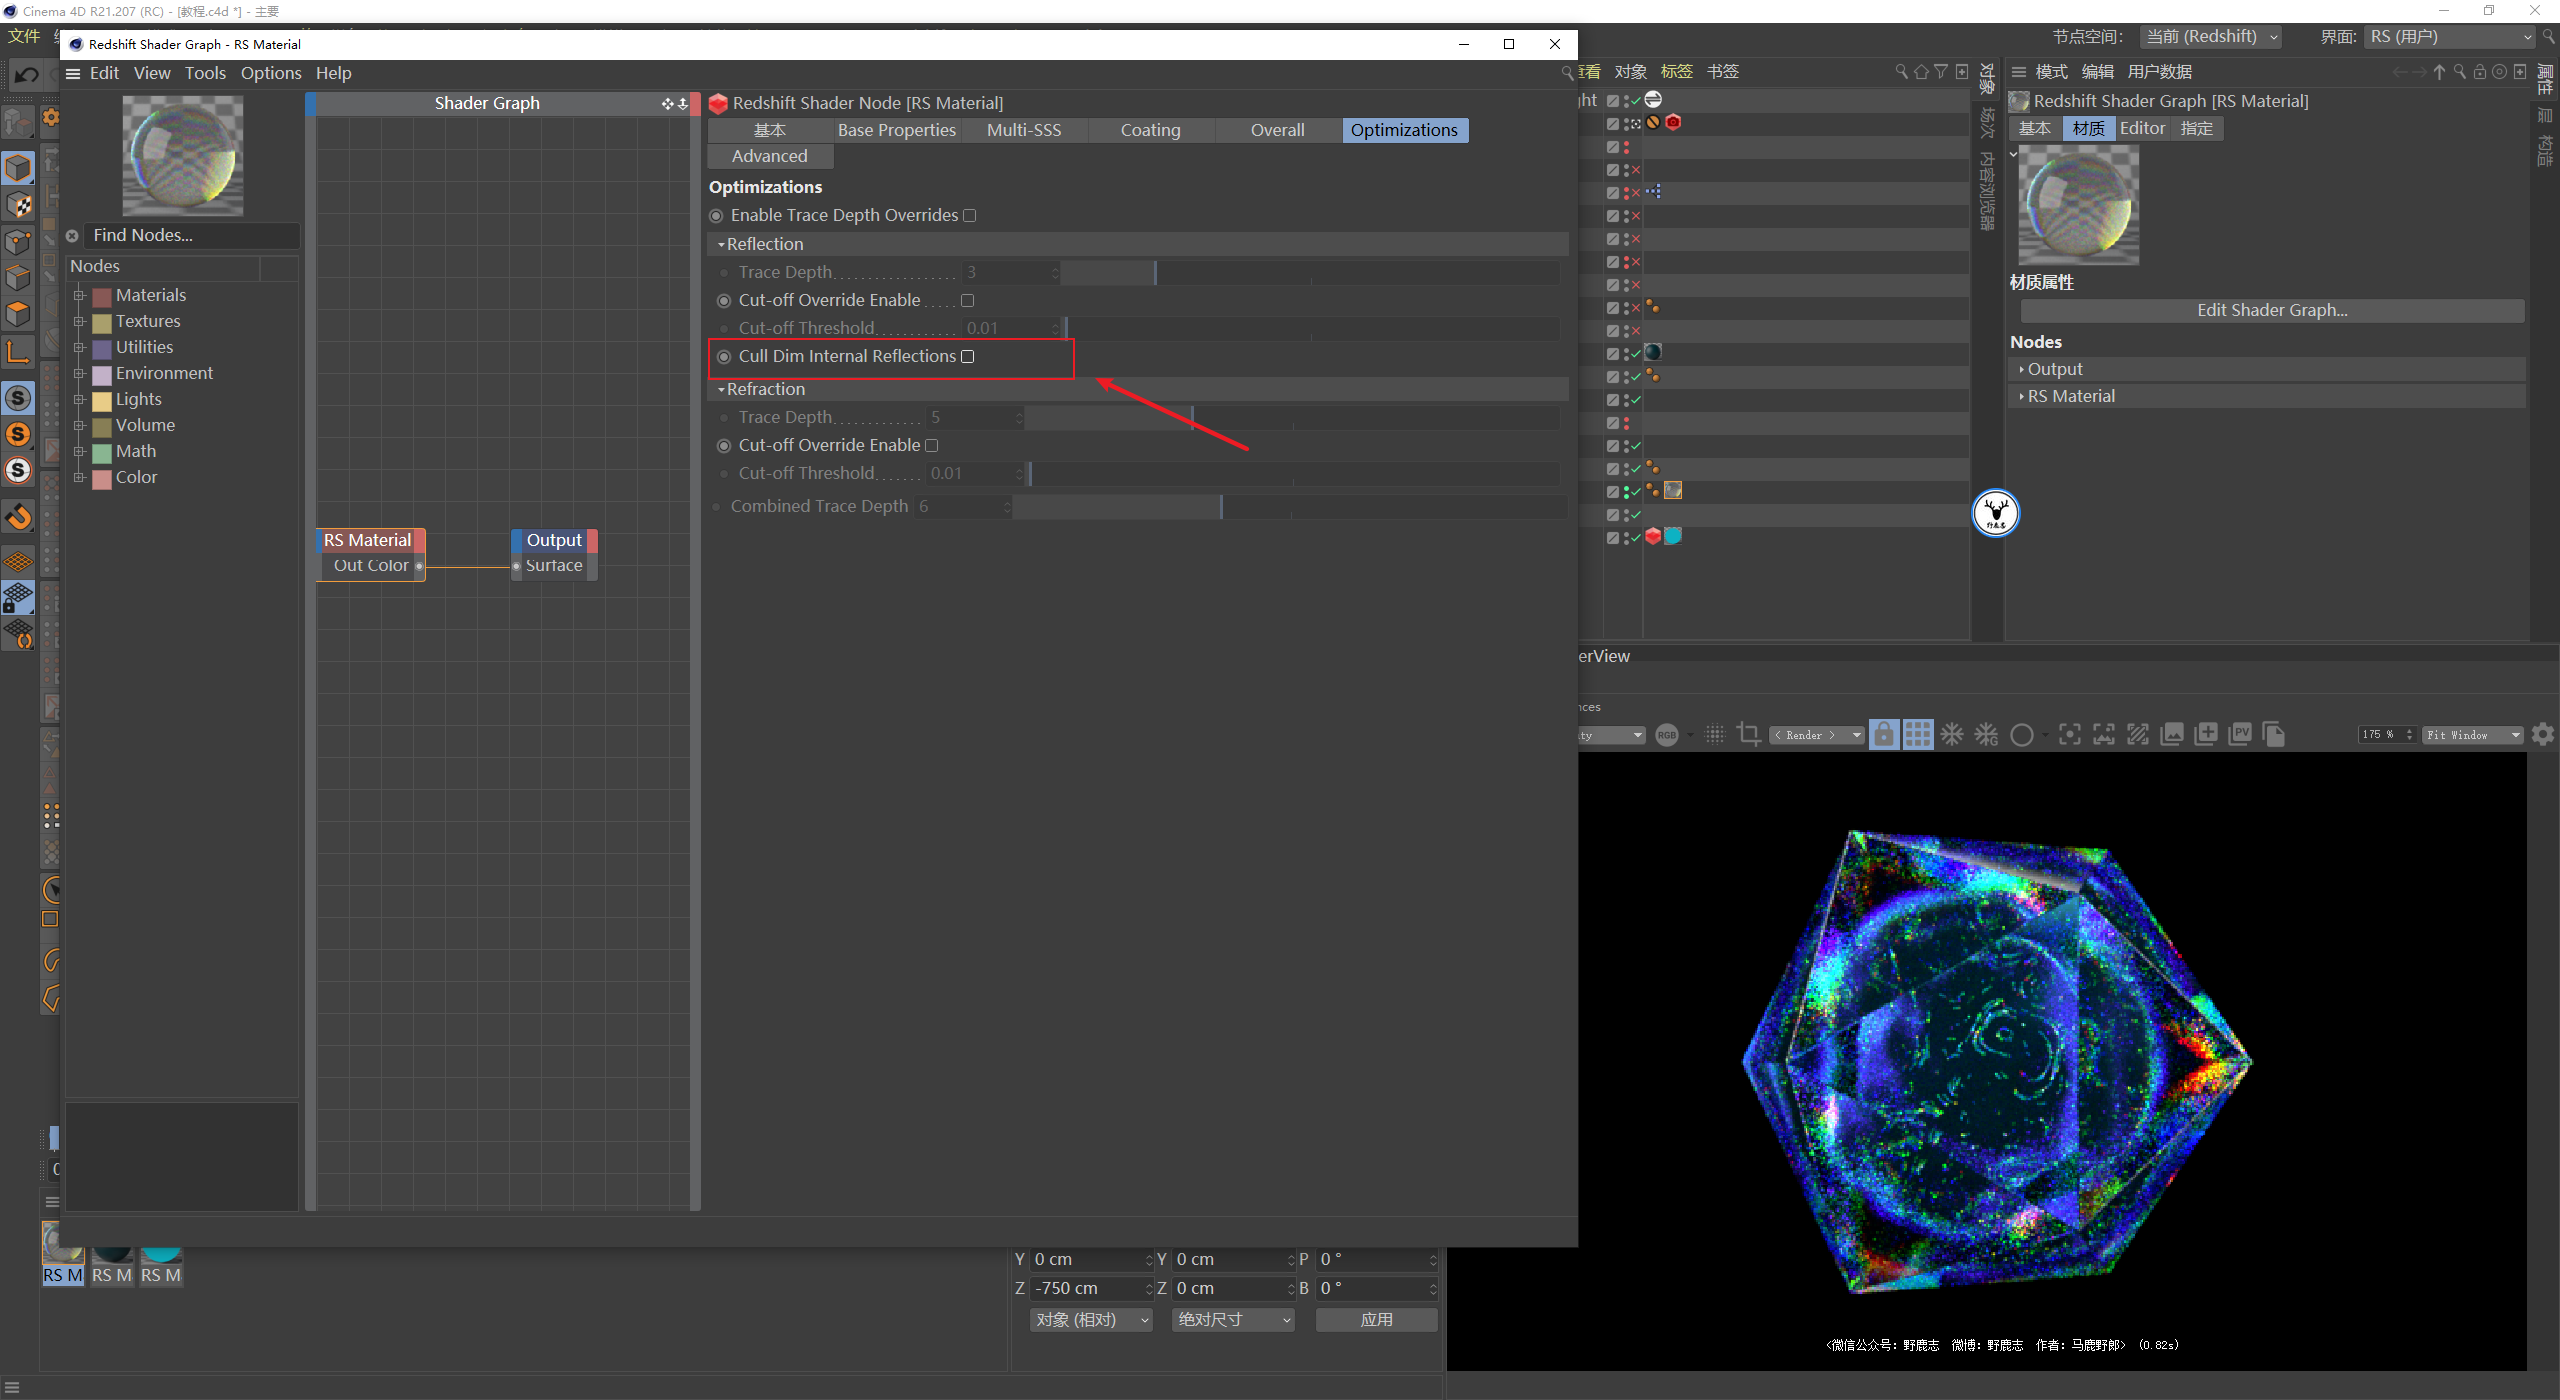Screen dimensions: 2560x1400
Task: Tick Refraction Cut-off Override Enable checkbox
Action: [931, 446]
